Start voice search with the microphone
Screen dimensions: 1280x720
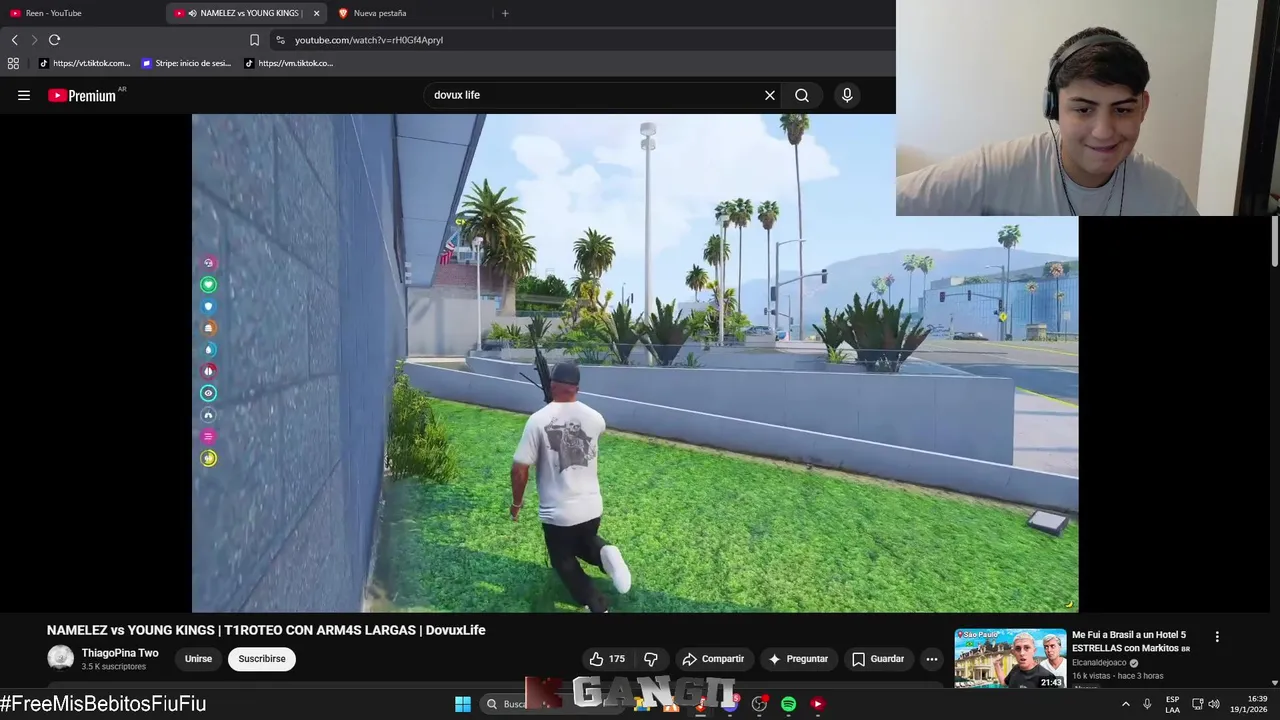pyautogui.click(x=847, y=95)
